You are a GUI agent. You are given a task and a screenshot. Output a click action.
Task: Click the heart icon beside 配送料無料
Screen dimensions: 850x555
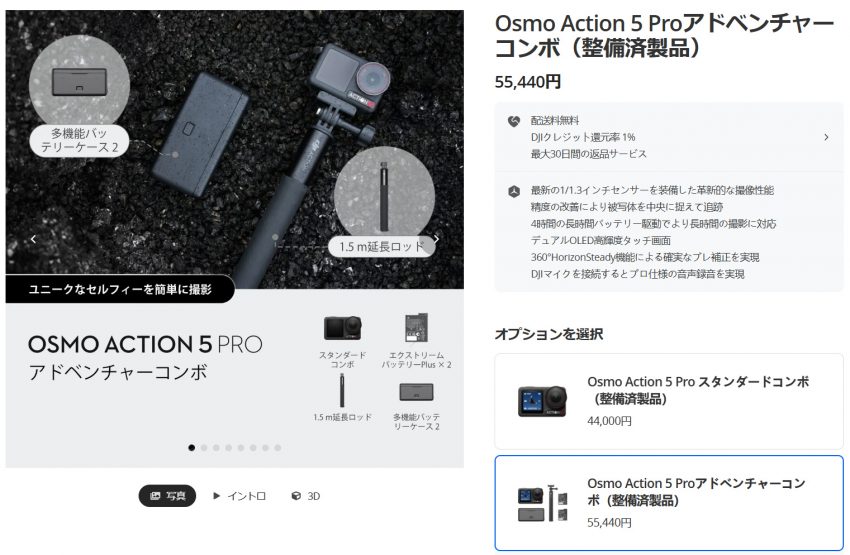click(x=513, y=121)
